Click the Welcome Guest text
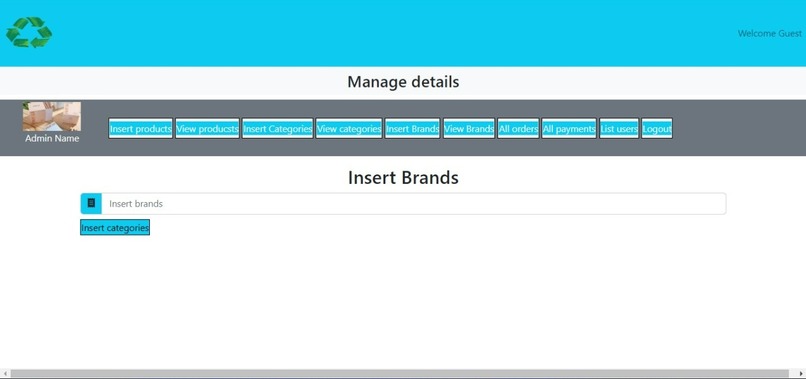This screenshot has height=379, width=806. pos(770,33)
